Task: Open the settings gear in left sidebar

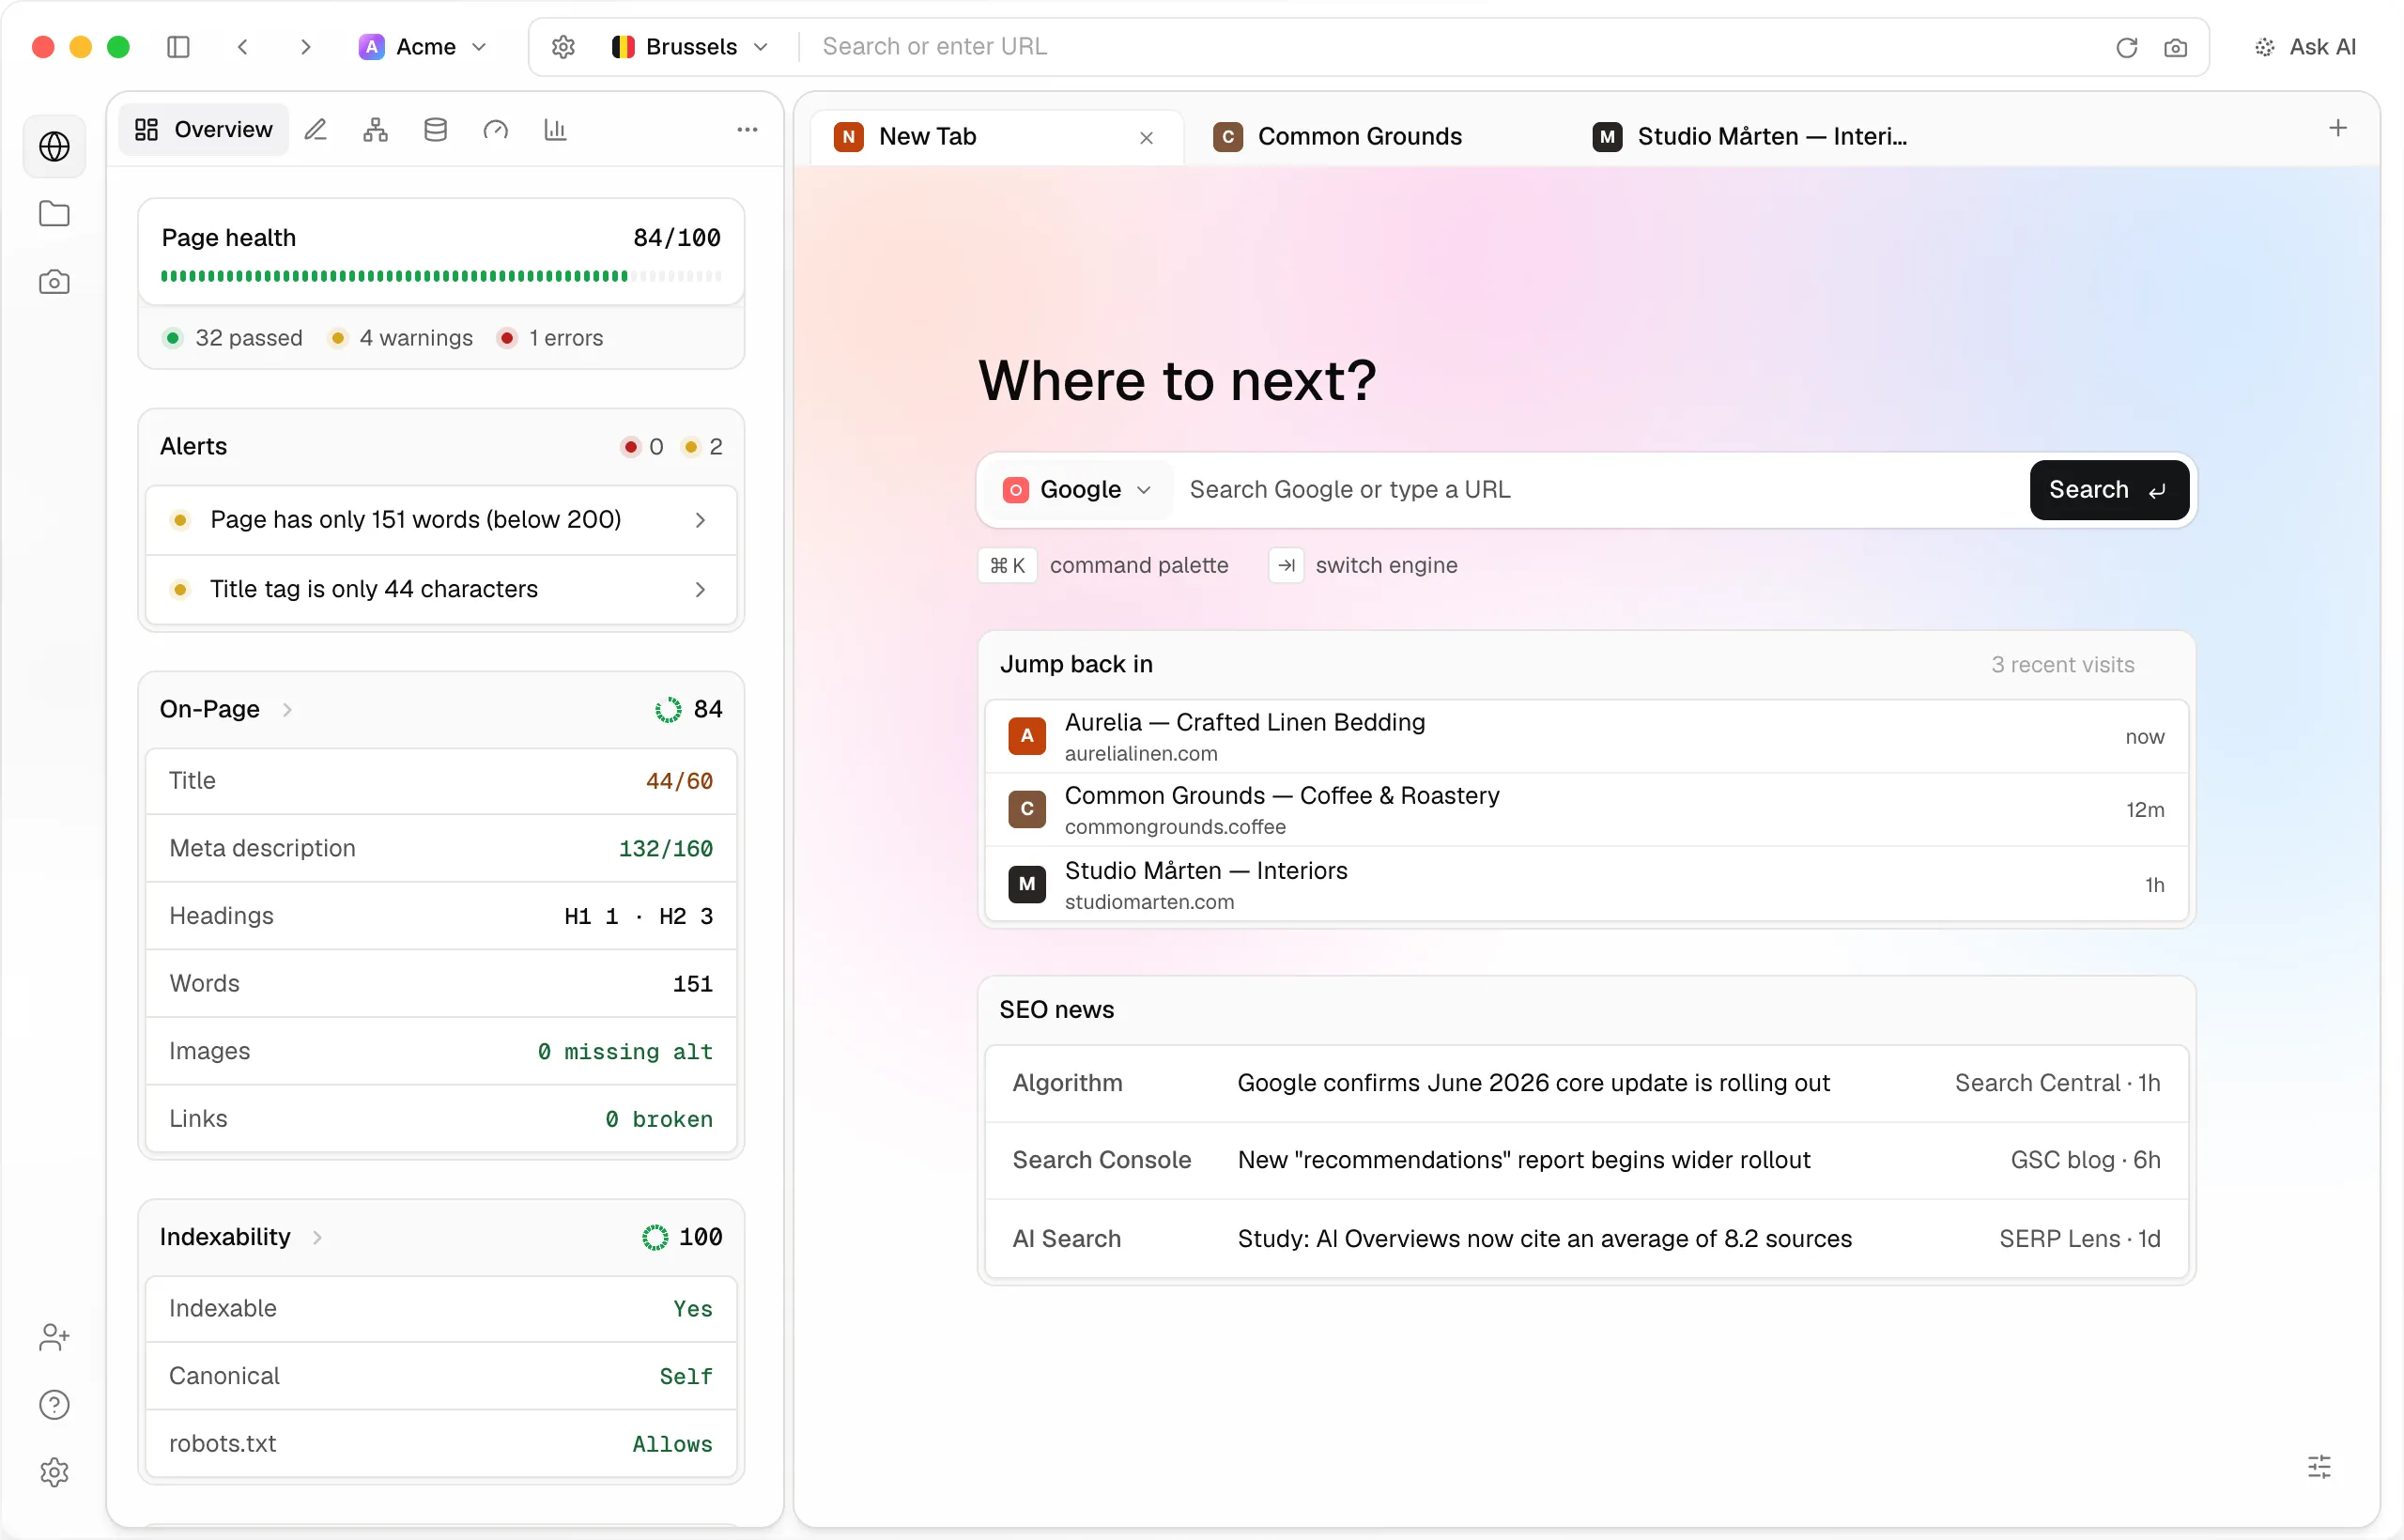Action: coord(54,1472)
